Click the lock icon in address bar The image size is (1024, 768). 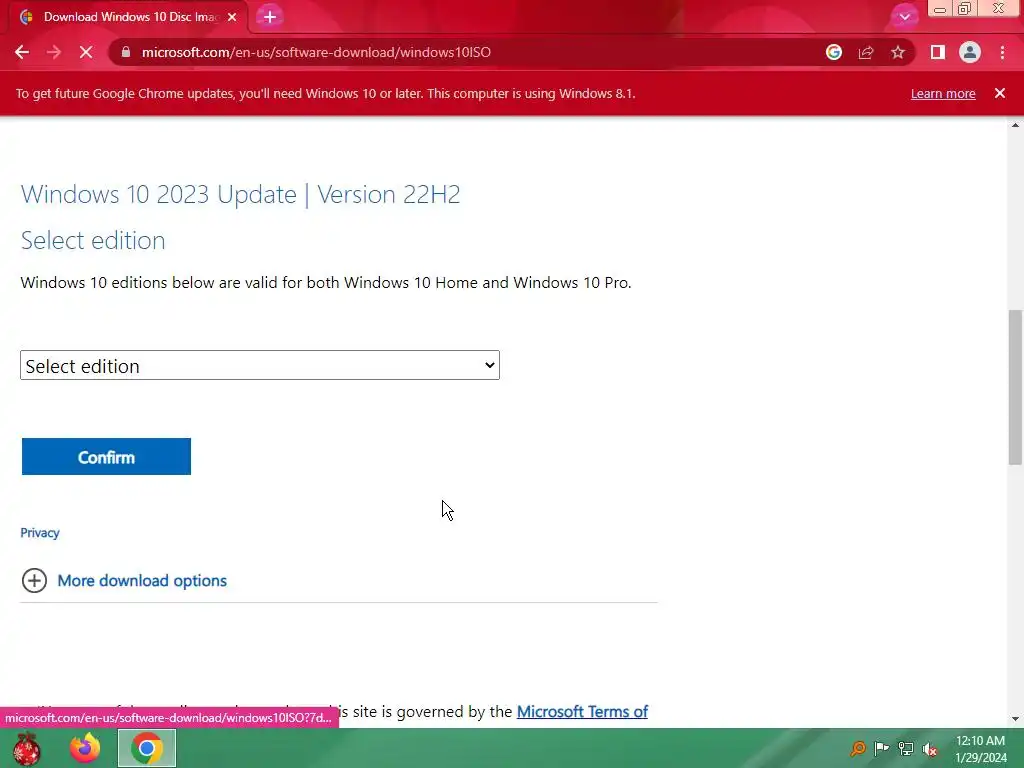click(x=126, y=52)
